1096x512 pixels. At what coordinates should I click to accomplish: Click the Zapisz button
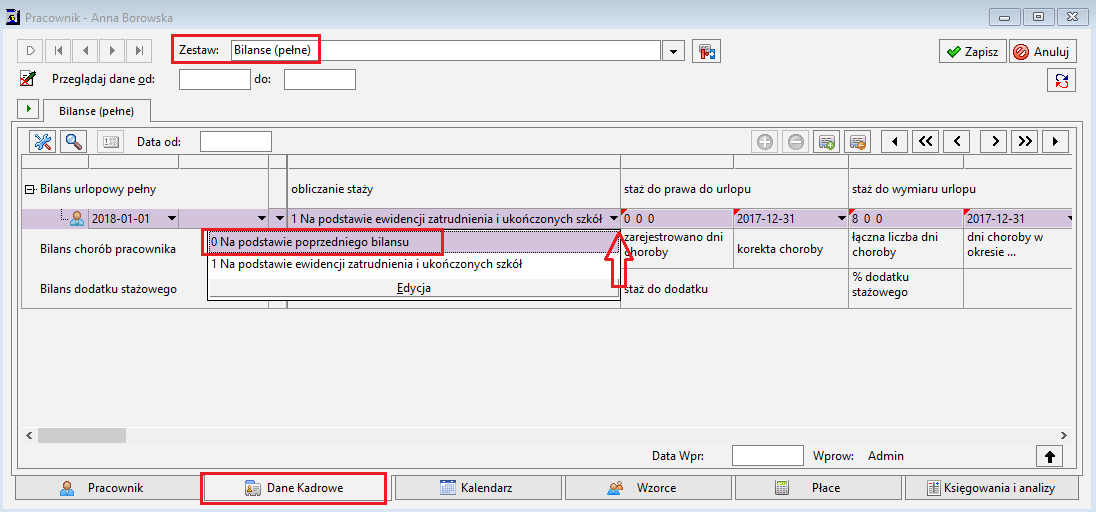pyautogui.click(x=972, y=52)
